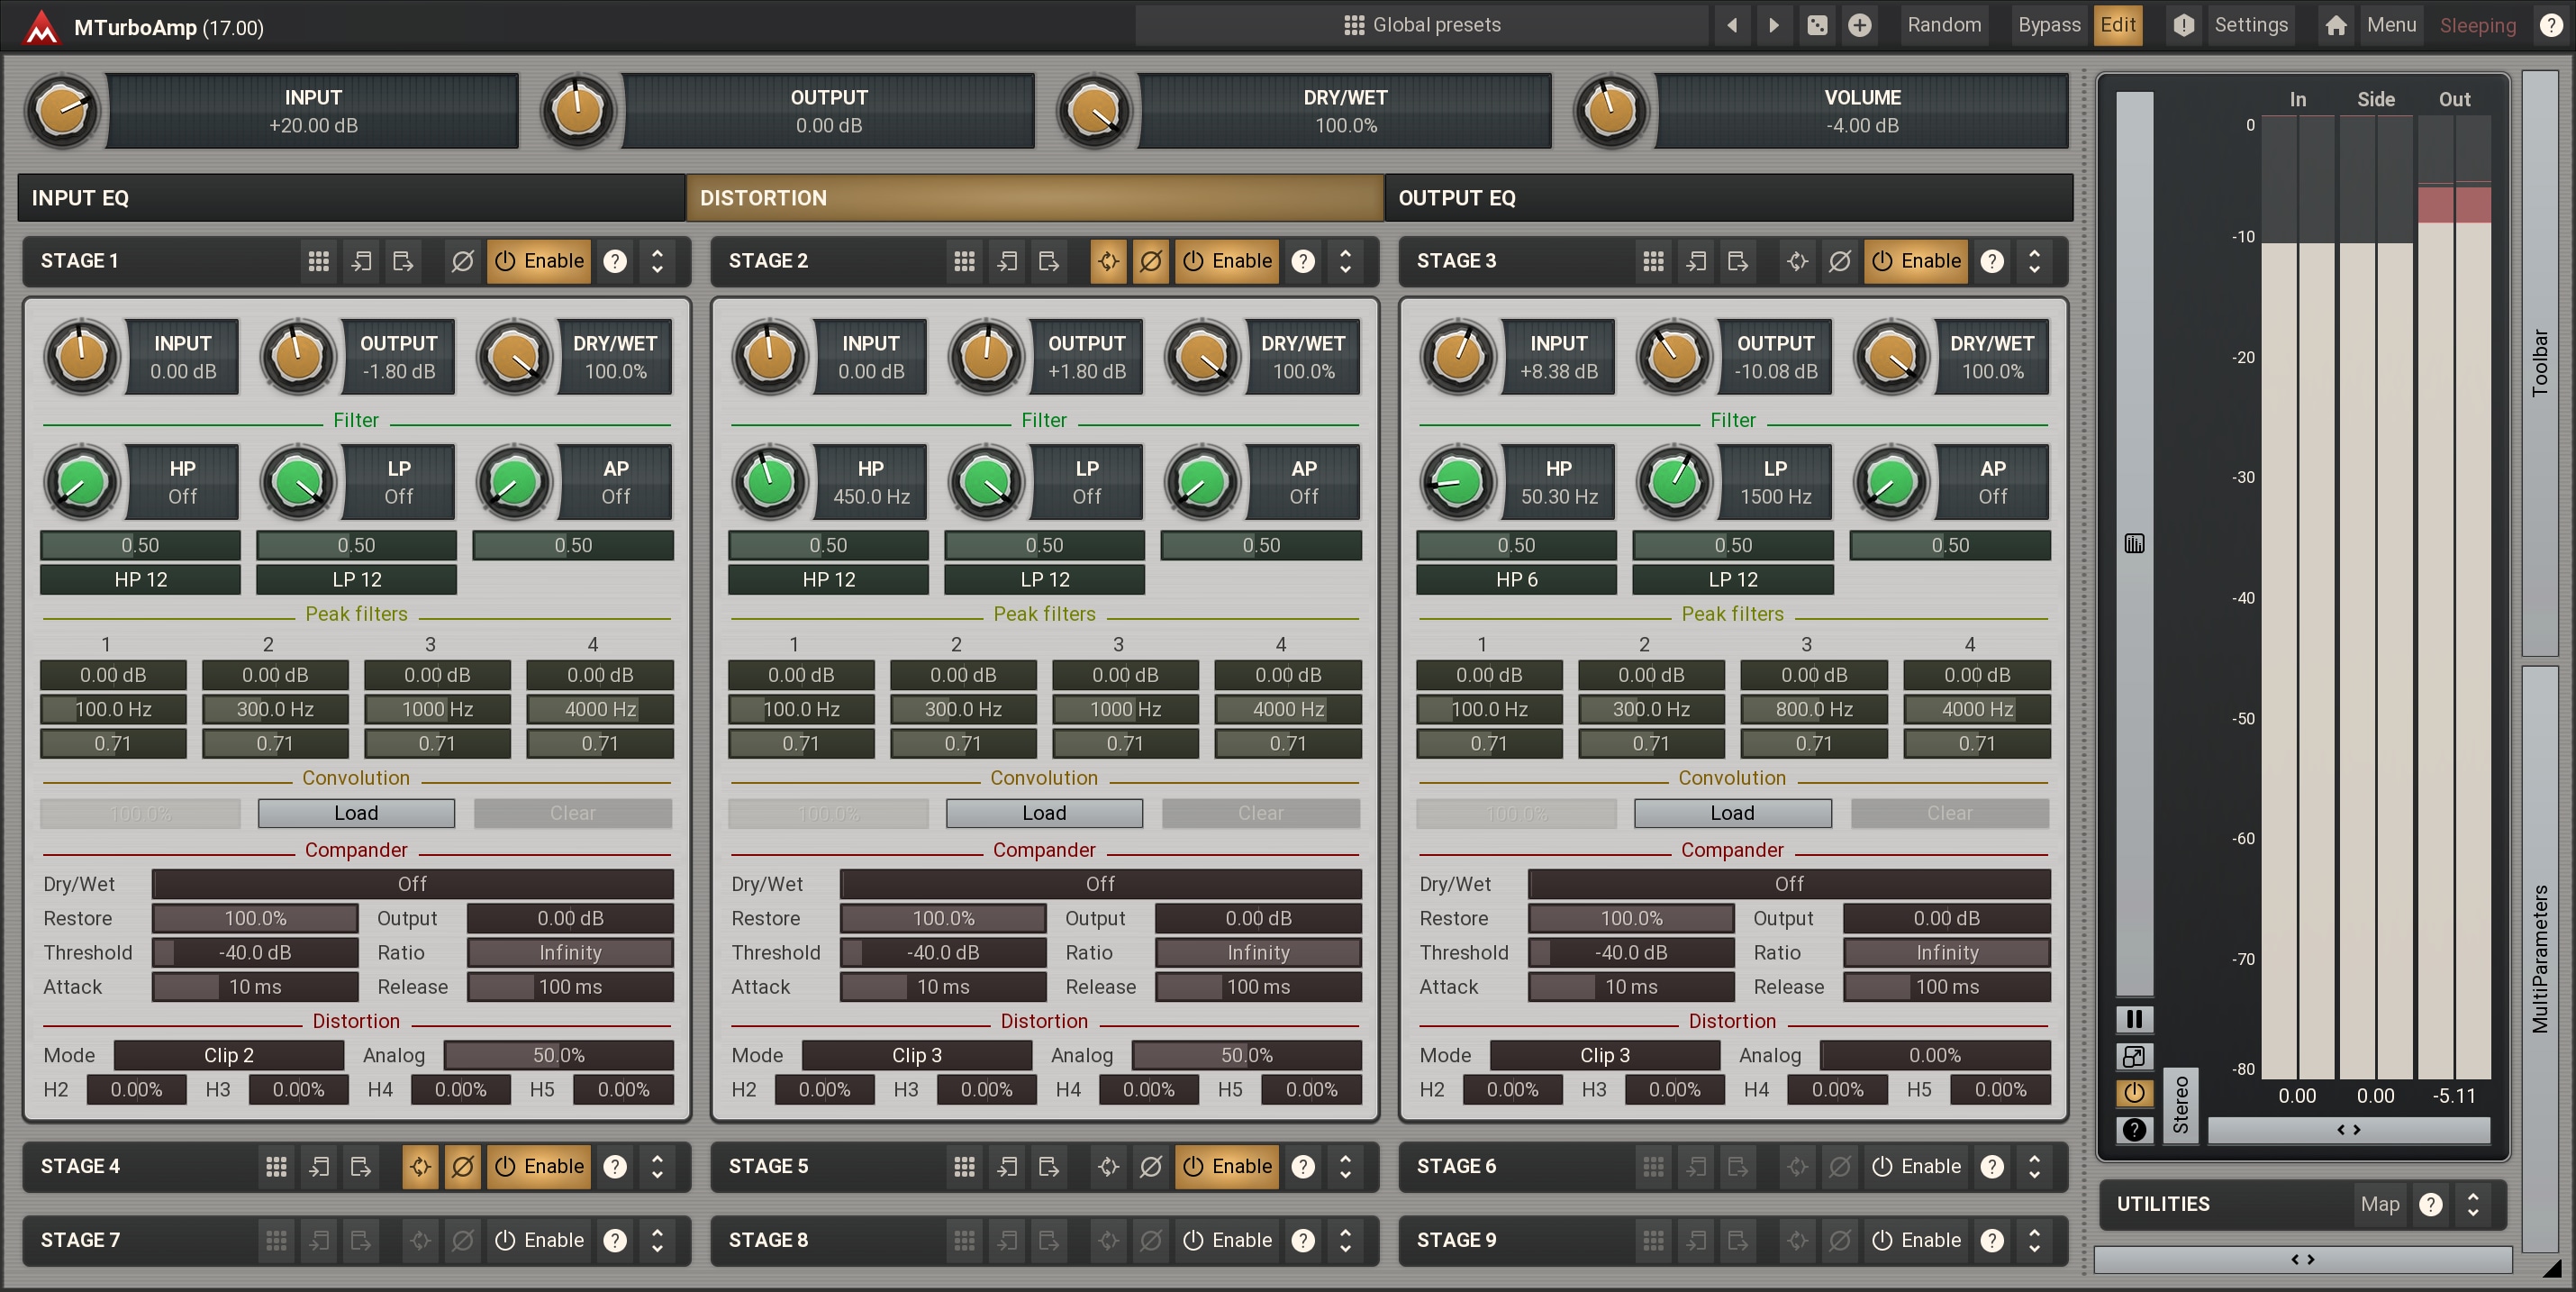
Task: Open the Menu item in top bar
Action: 2391,25
